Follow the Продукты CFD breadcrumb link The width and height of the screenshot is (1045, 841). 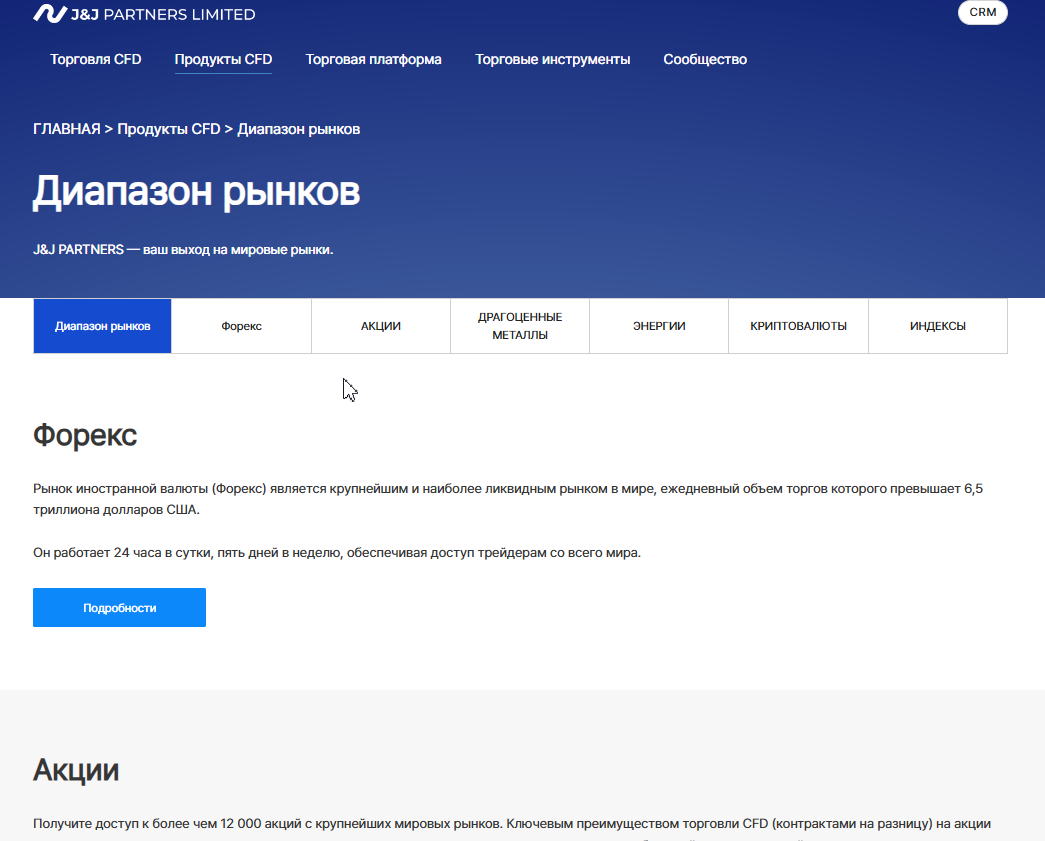click(x=168, y=129)
